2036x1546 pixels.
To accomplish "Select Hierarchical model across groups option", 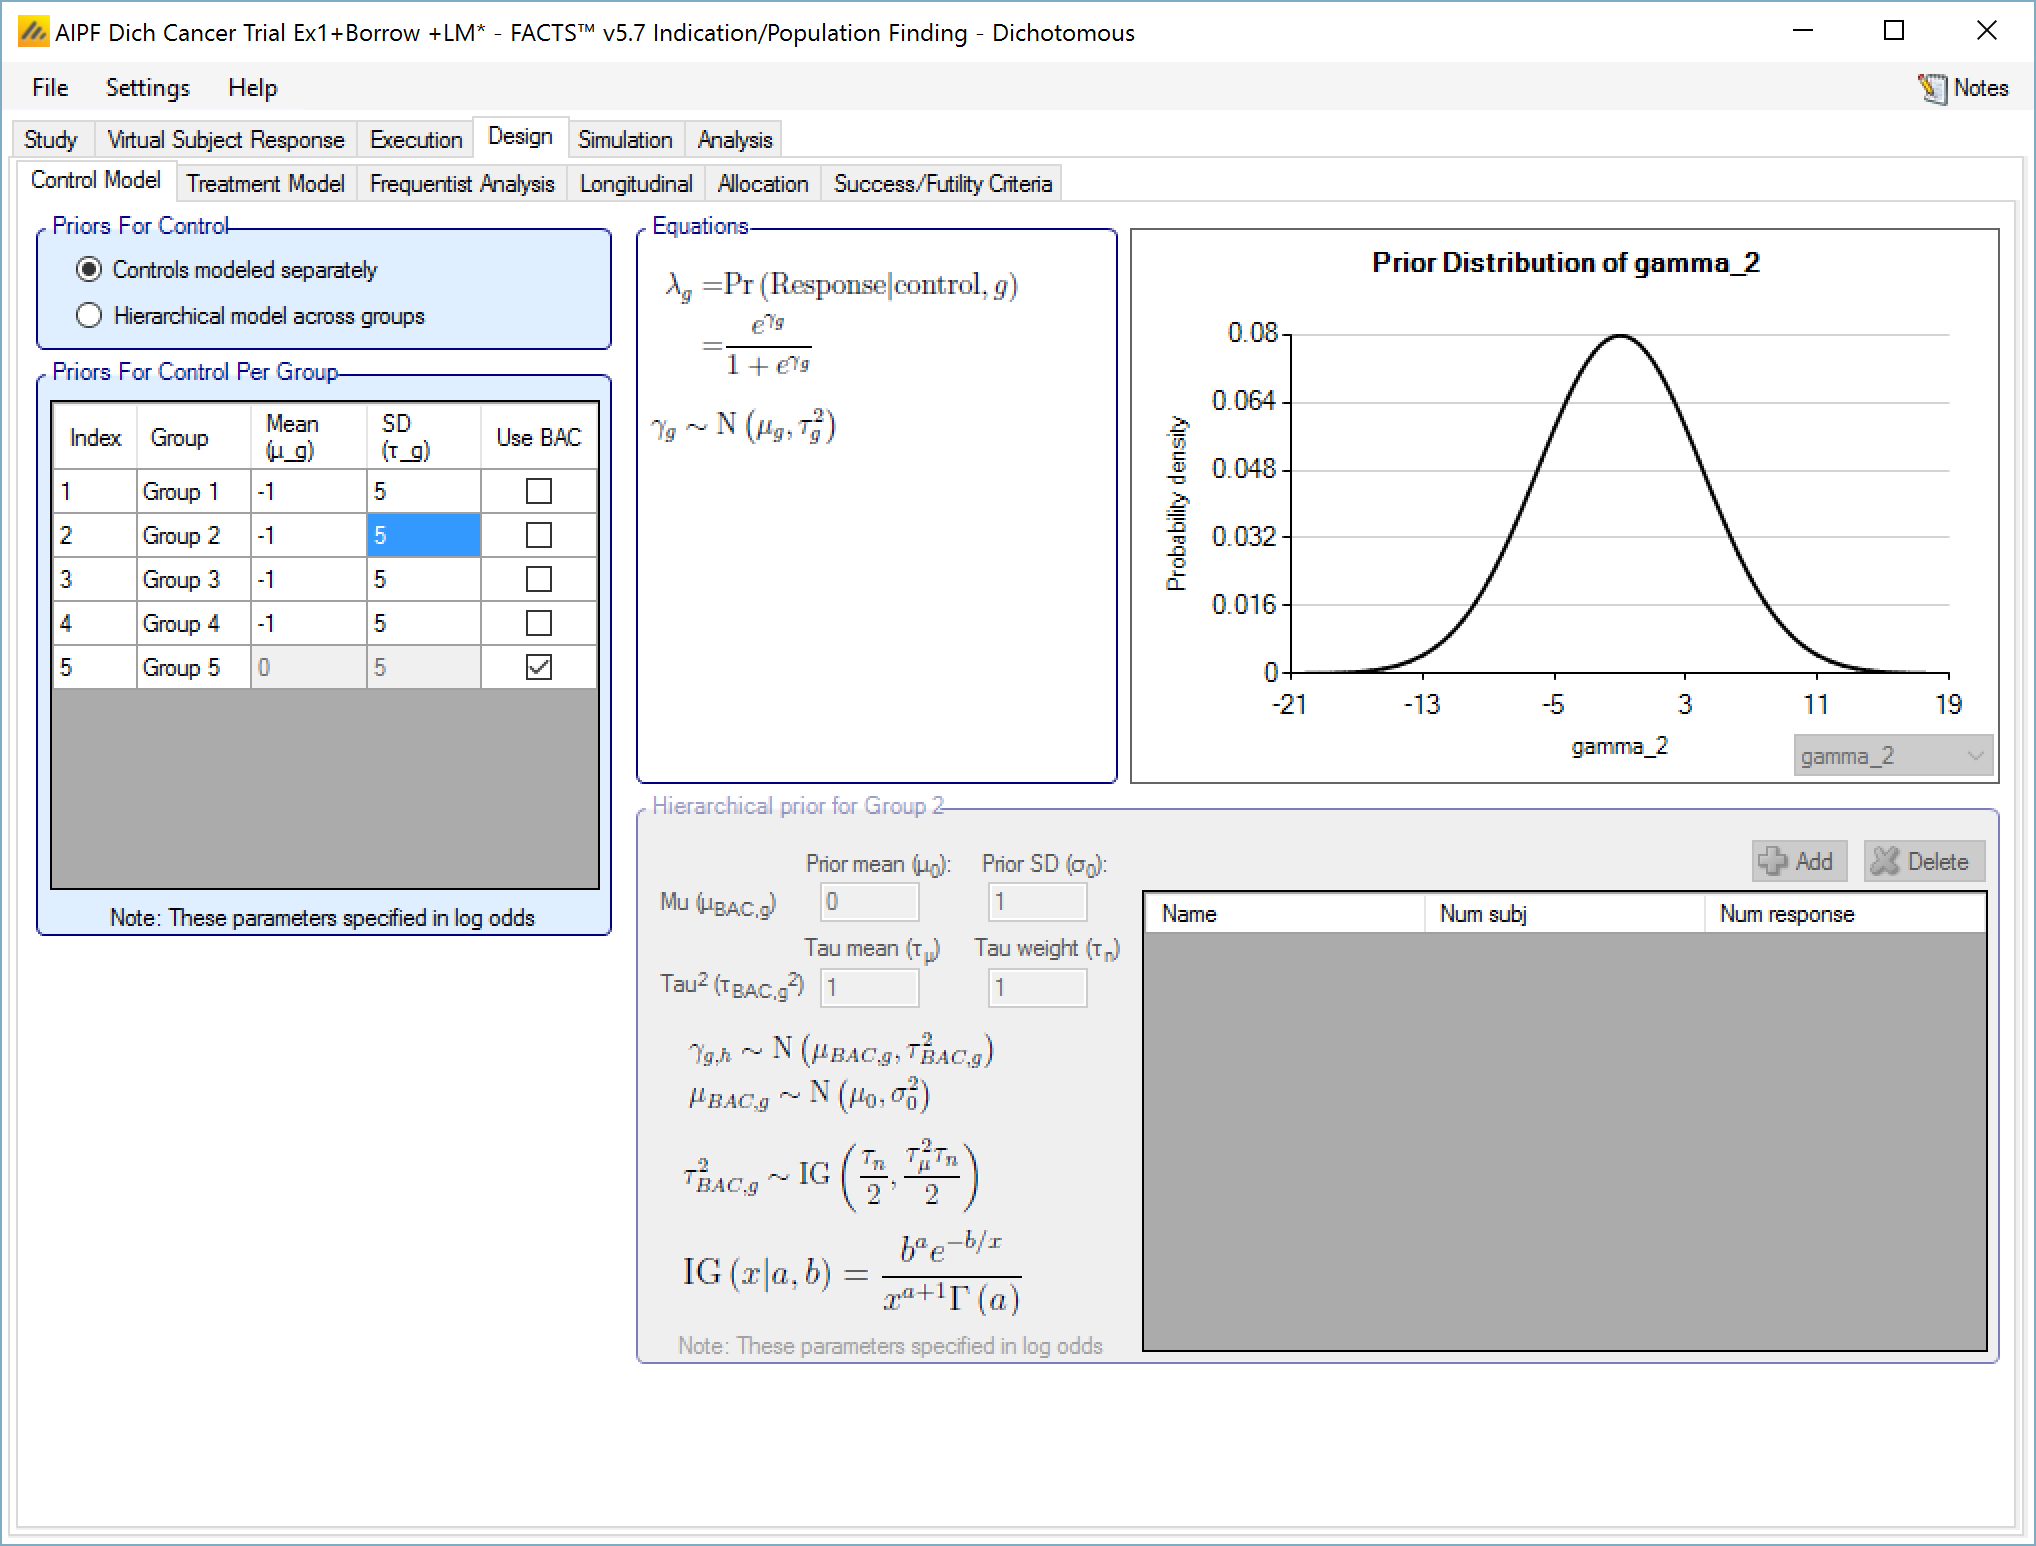I will pyautogui.click(x=89, y=316).
